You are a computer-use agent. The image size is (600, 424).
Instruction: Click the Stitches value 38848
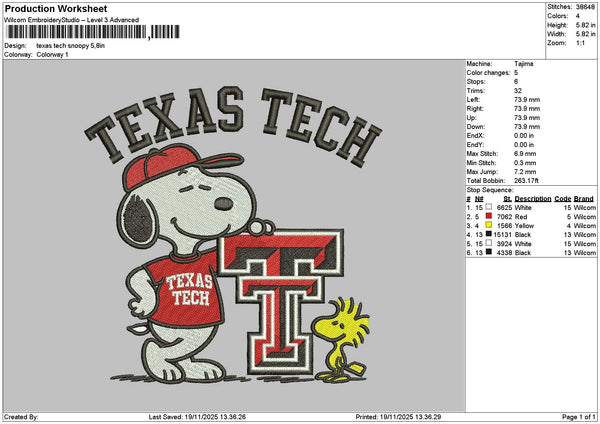coord(584,7)
